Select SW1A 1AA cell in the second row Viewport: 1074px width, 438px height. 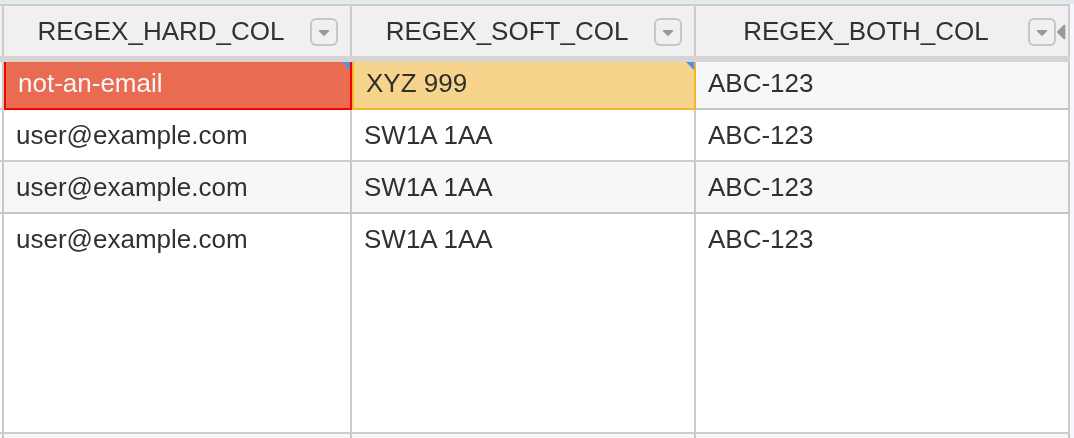(x=523, y=136)
